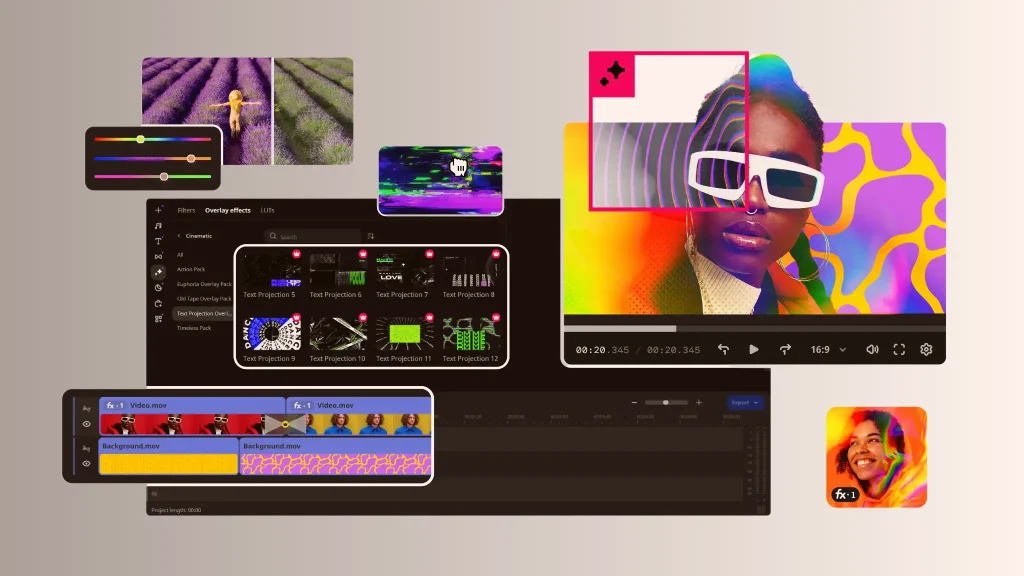Select the Old Tape Overlay Pack
Image resolution: width=1024 pixels, height=576 pixels.
tap(203, 298)
